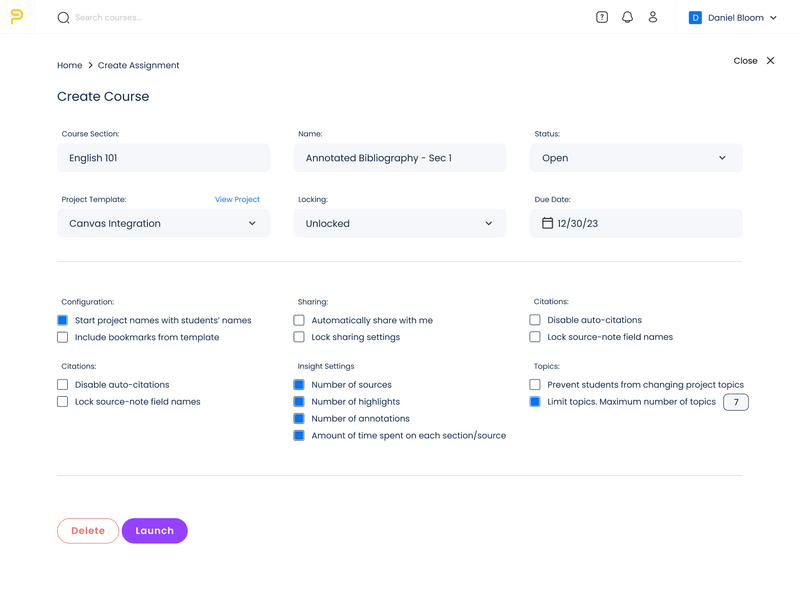This screenshot has height=608, width=800.
Task: Click the Delete button
Action: (x=86, y=531)
